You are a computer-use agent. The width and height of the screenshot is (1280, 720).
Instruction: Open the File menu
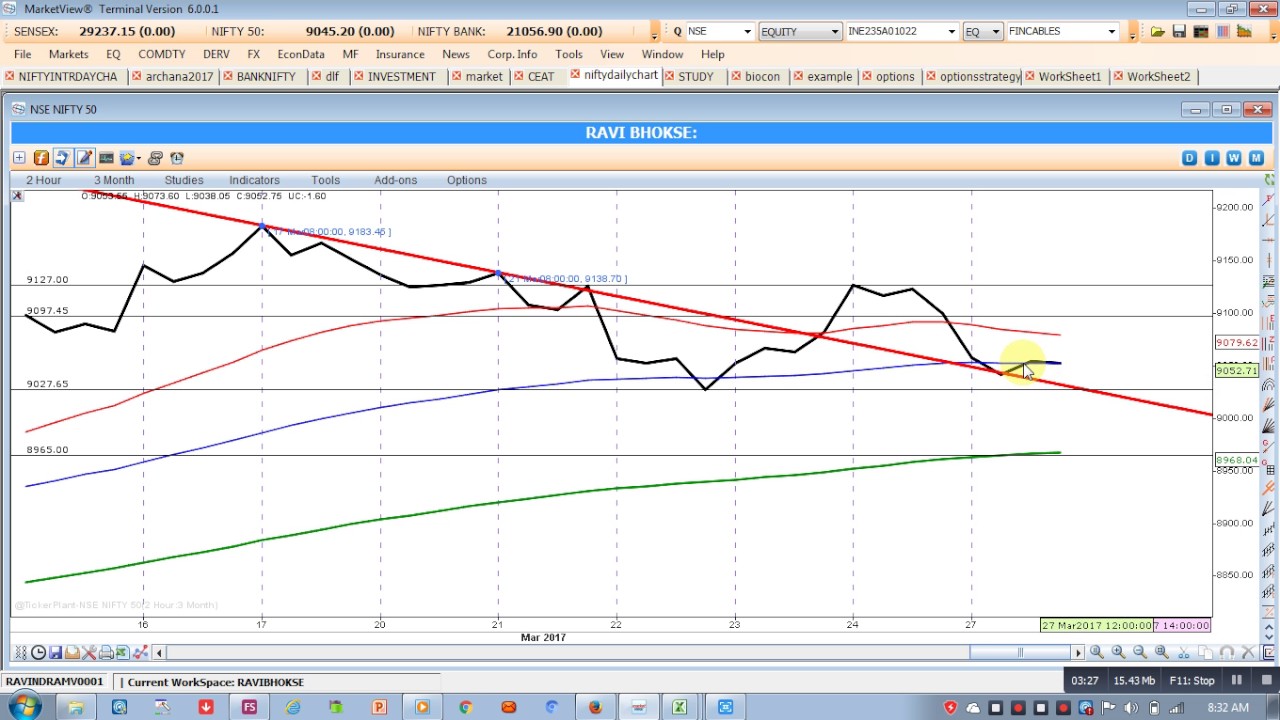point(22,54)
